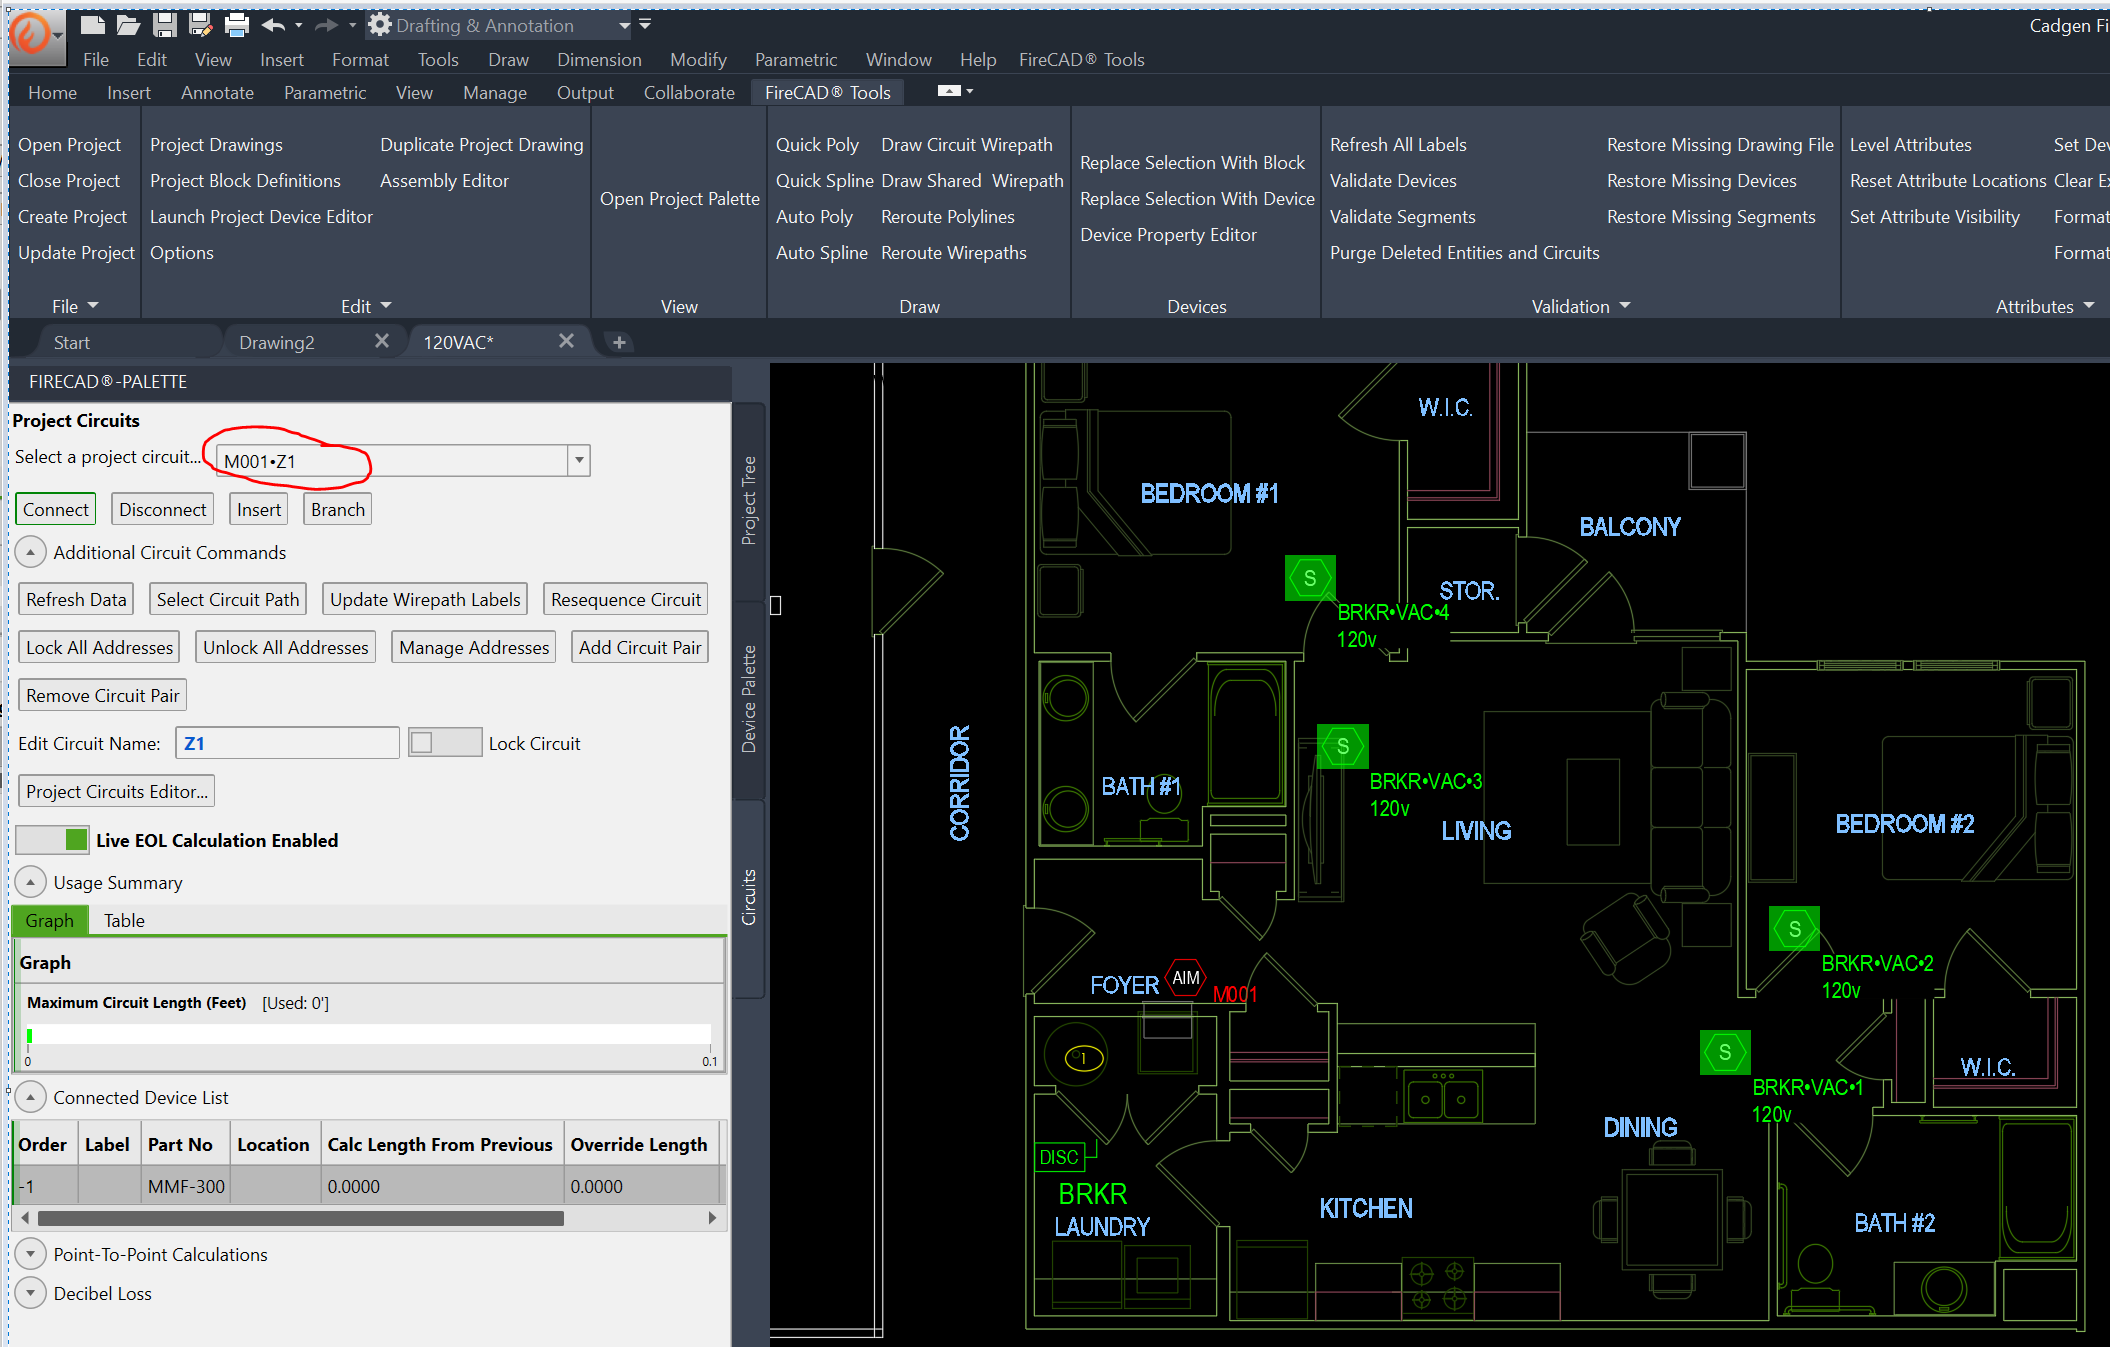This screenshot has height=1347, width=2110.
Task: Select smoke detector symbol BRKR•VAC•3
Action: click(x=1342, y=746)
